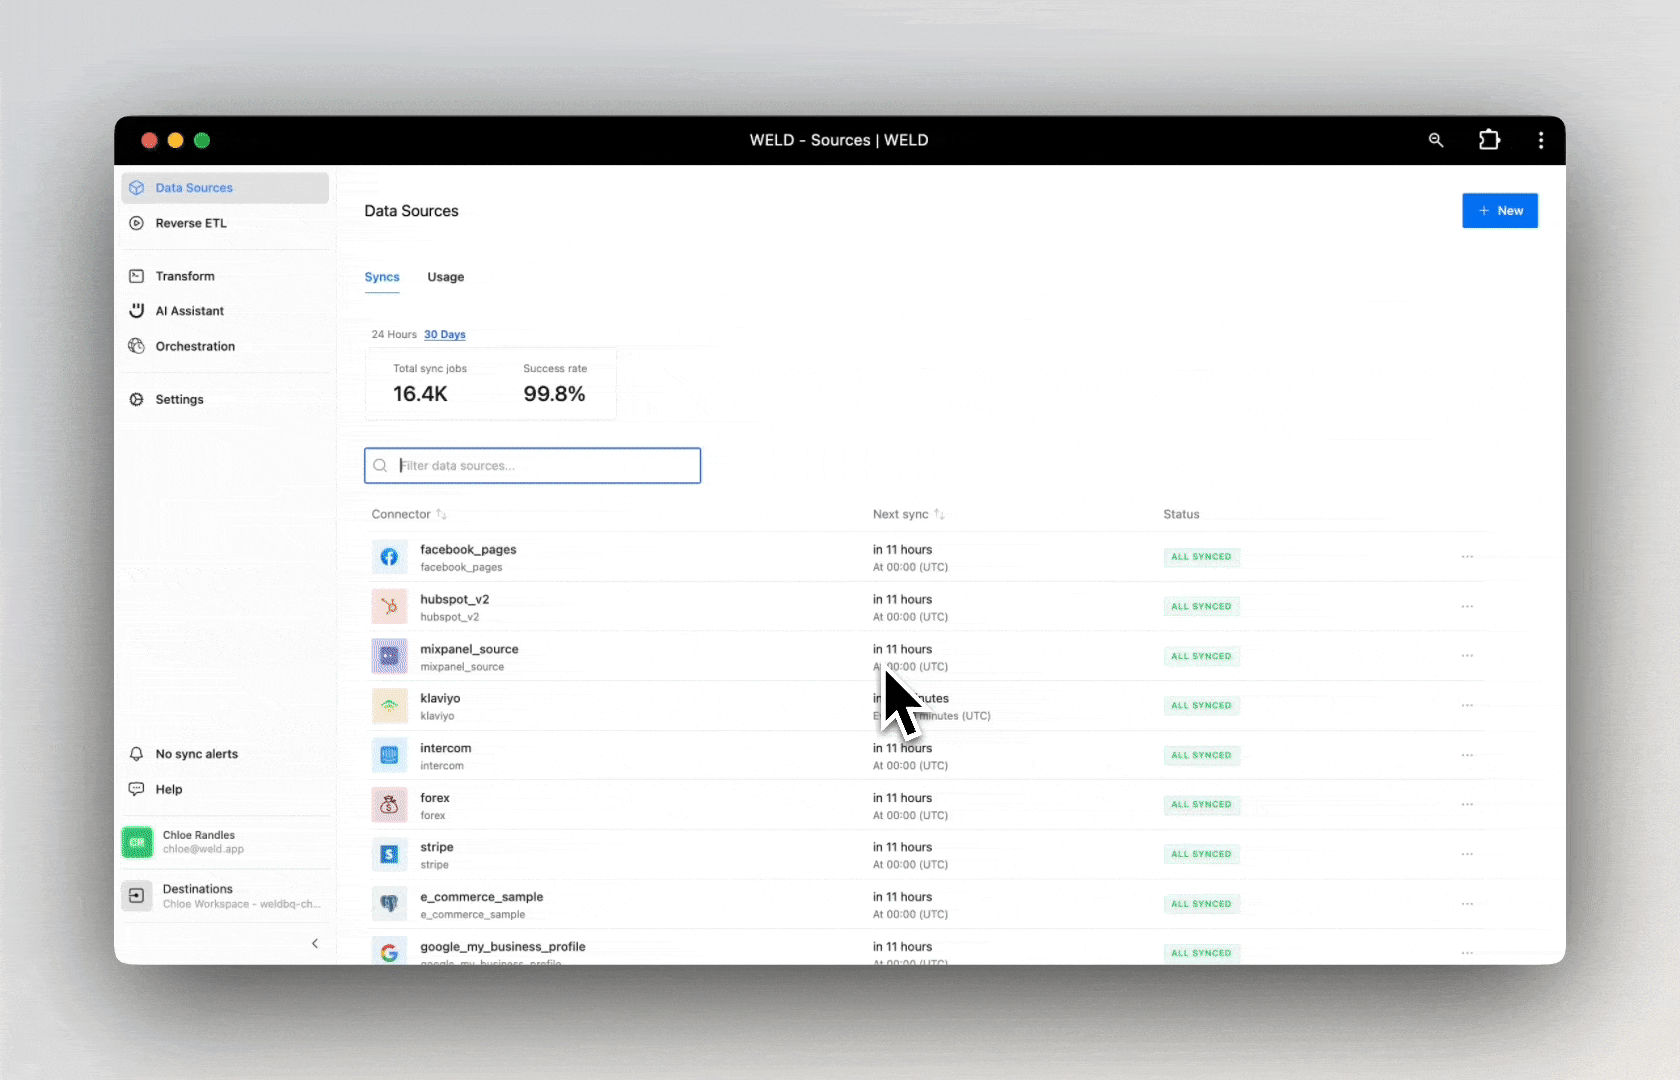Screen dimensions: 1680x1080
Task: Switch to the Usage tab
Action: pyautogui.click(x=445, y=277)
